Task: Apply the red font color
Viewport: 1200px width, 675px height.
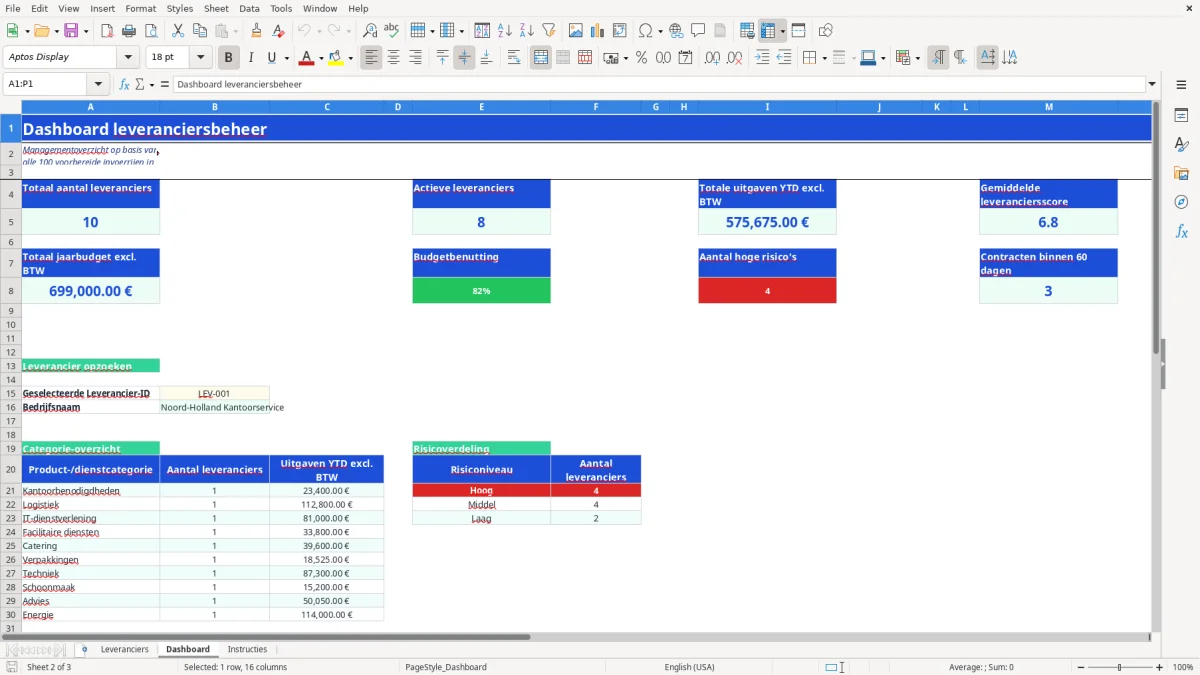Action: click(306, 58)
